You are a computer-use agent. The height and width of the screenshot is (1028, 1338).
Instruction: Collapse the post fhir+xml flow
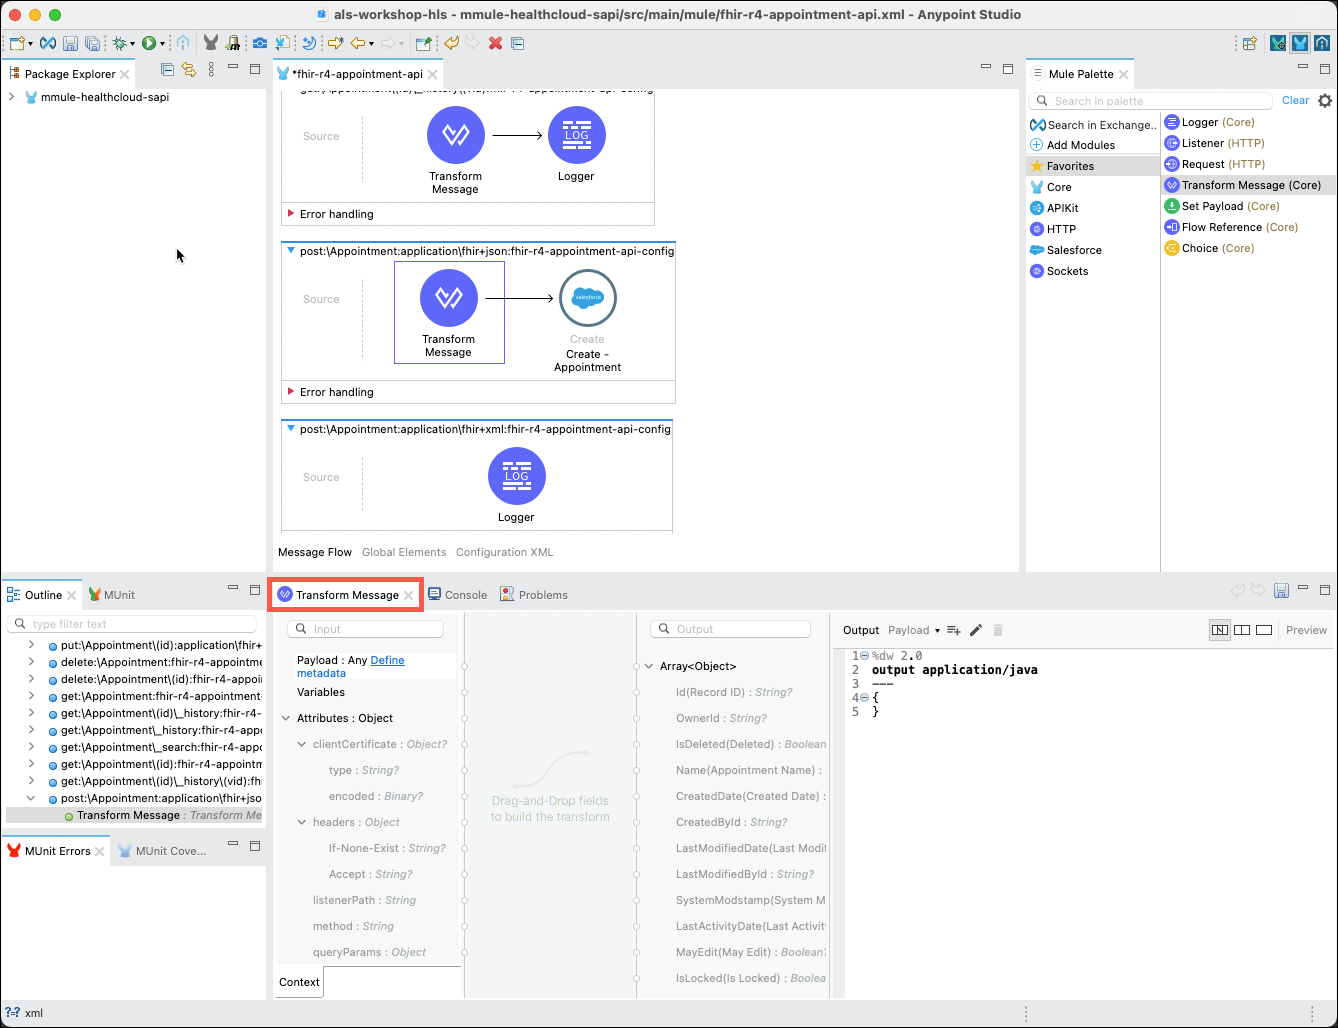[x=291, y=429]
